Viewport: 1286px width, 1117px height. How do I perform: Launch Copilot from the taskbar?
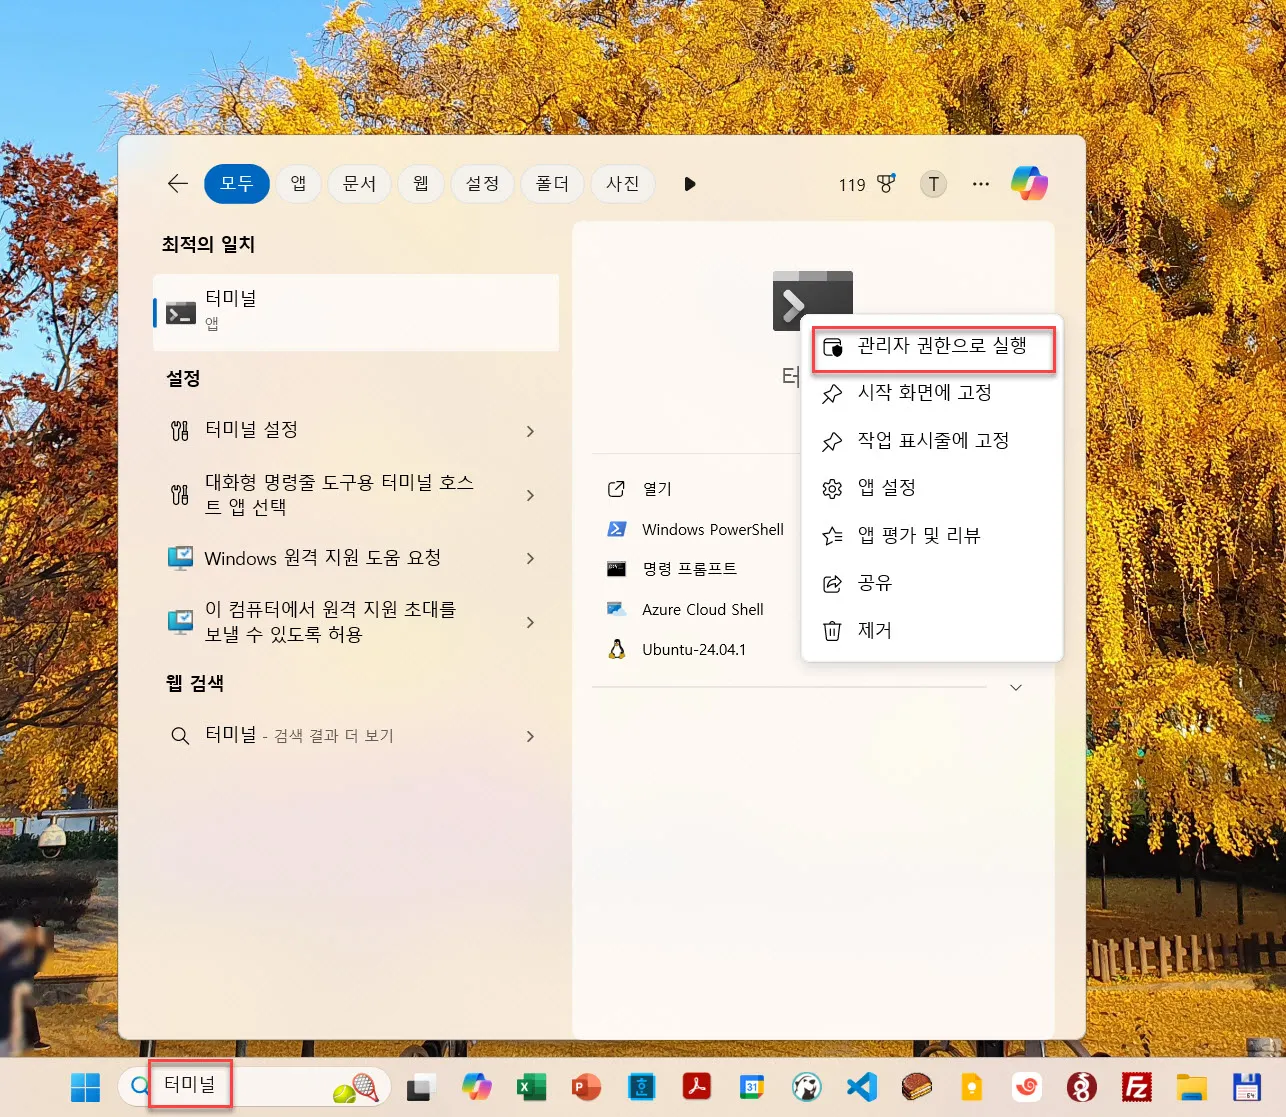(477, 1086)
